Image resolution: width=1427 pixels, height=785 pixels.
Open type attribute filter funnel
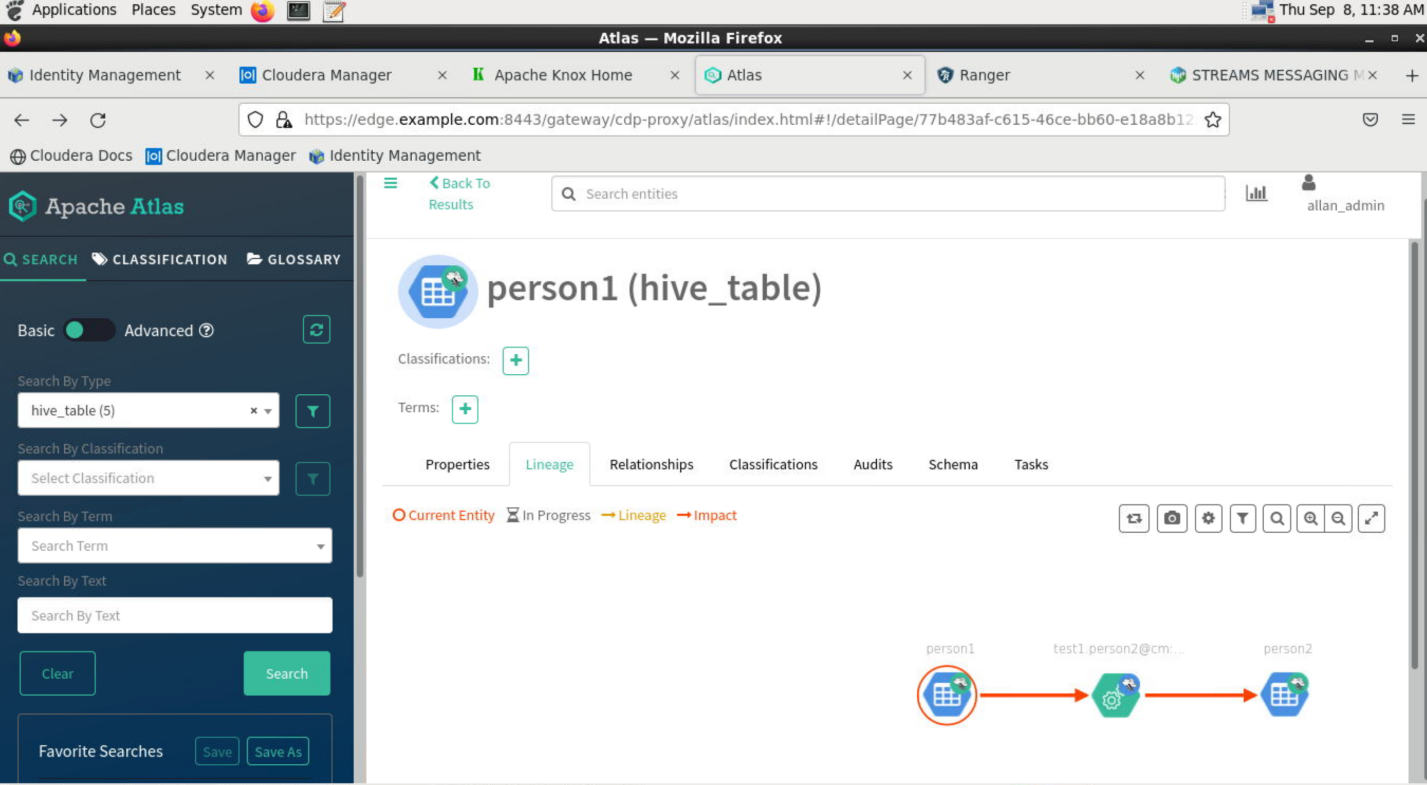pos(313,411)
